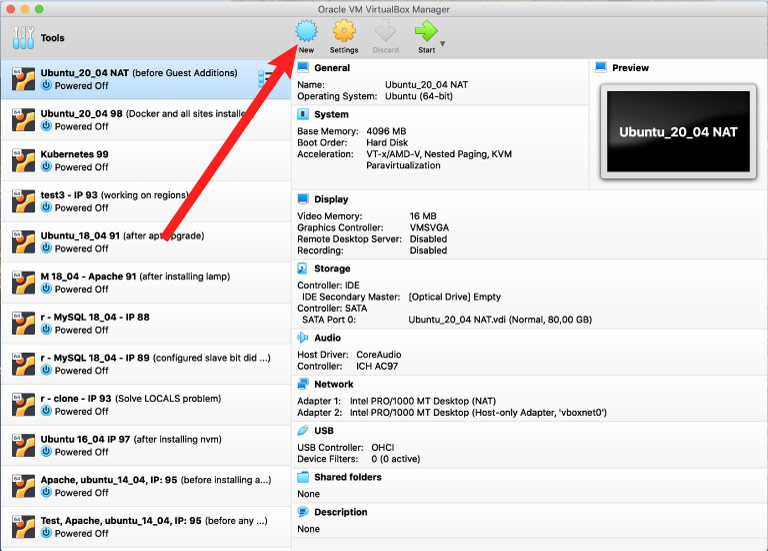Select the Kubernetes 99 machine
This screenshot has width=768, height=551.
click(146, 161)
